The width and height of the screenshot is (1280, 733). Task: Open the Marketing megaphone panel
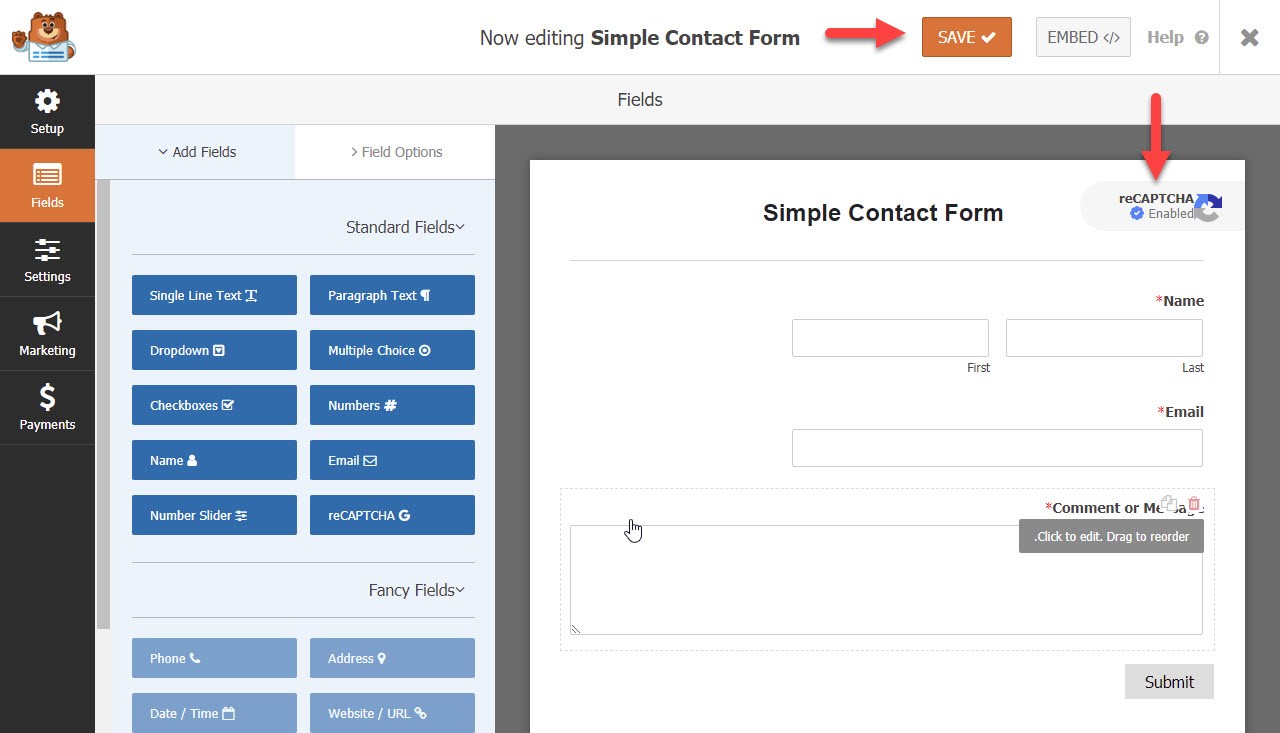[x=47, y=333]
